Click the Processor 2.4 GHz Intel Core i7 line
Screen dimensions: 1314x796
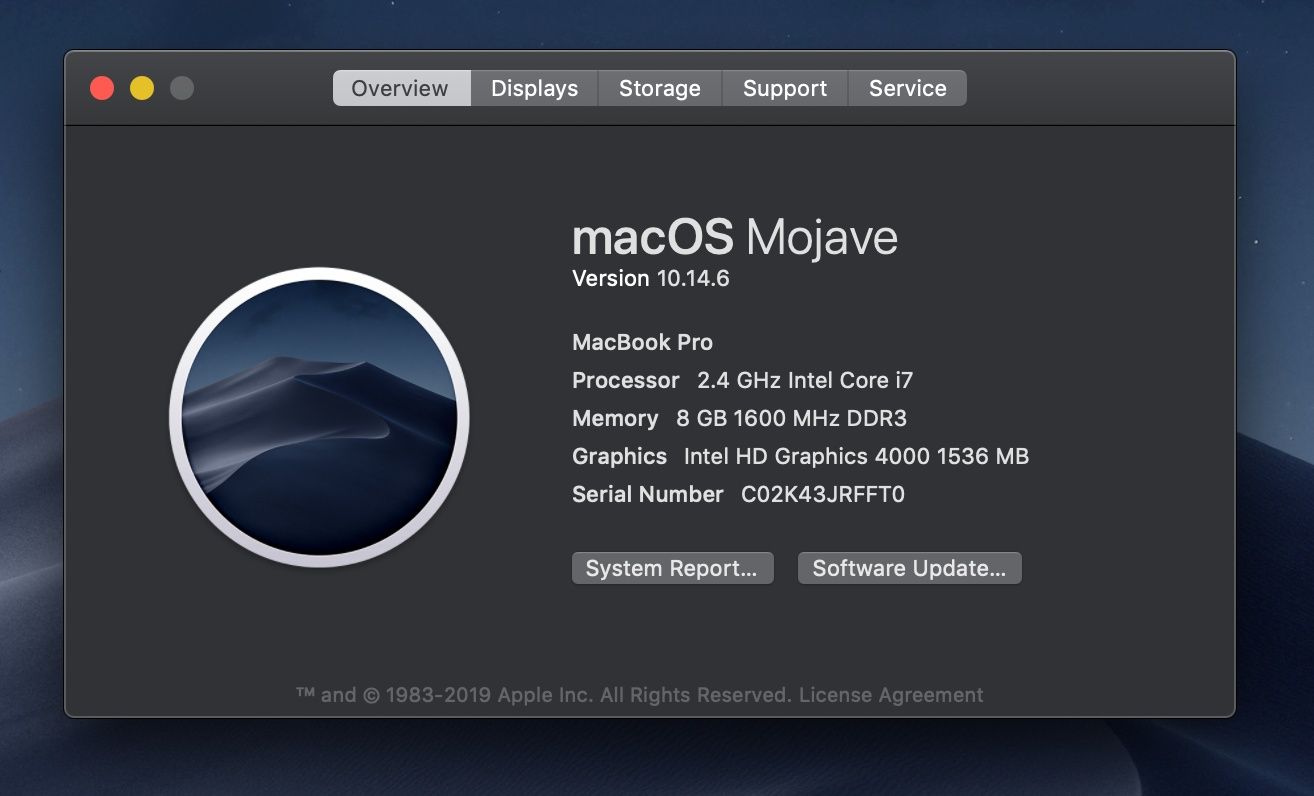click(742, 380)
